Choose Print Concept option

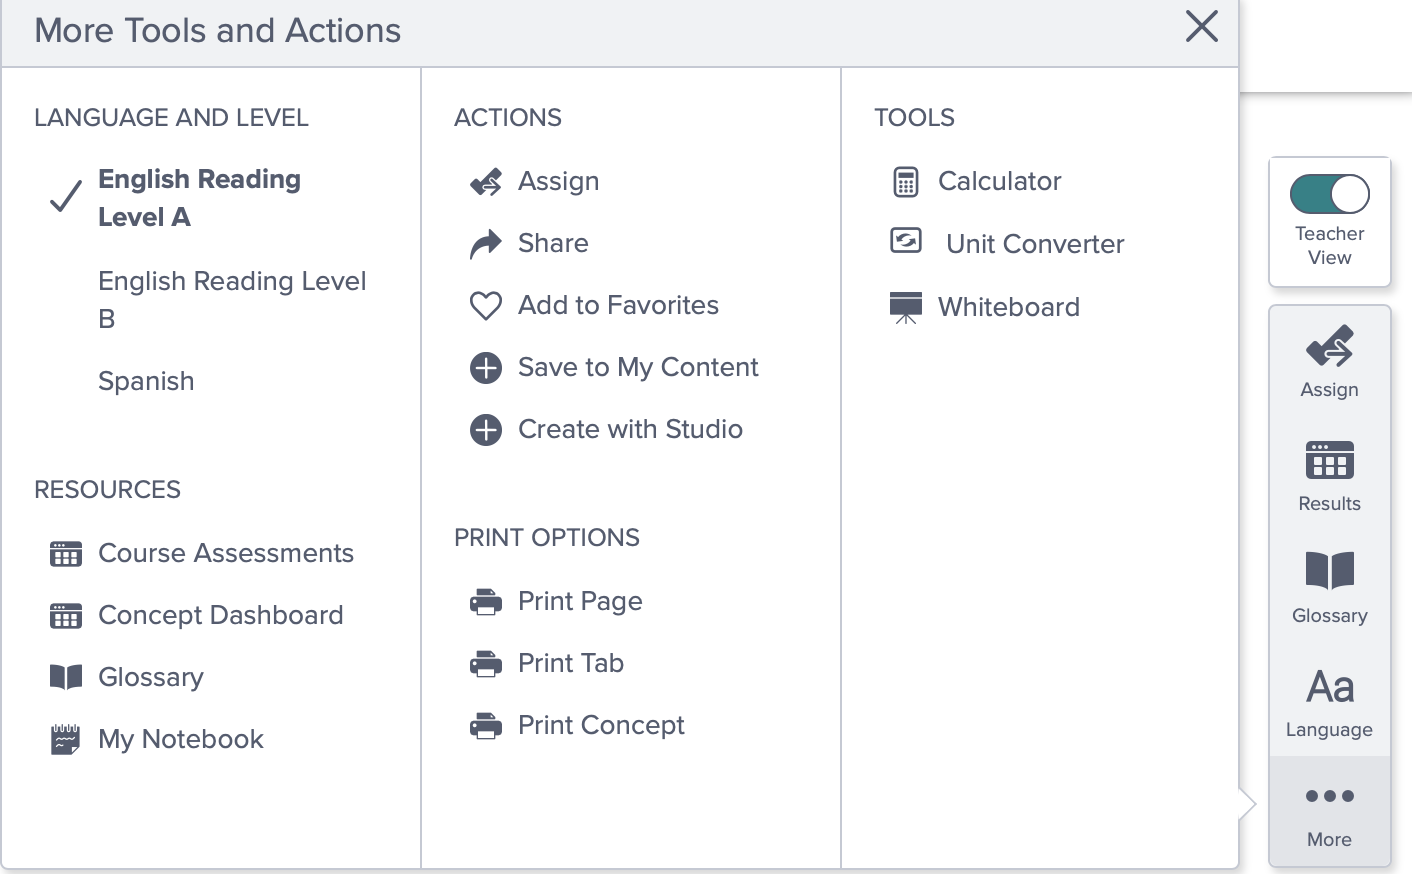point(577,725)
